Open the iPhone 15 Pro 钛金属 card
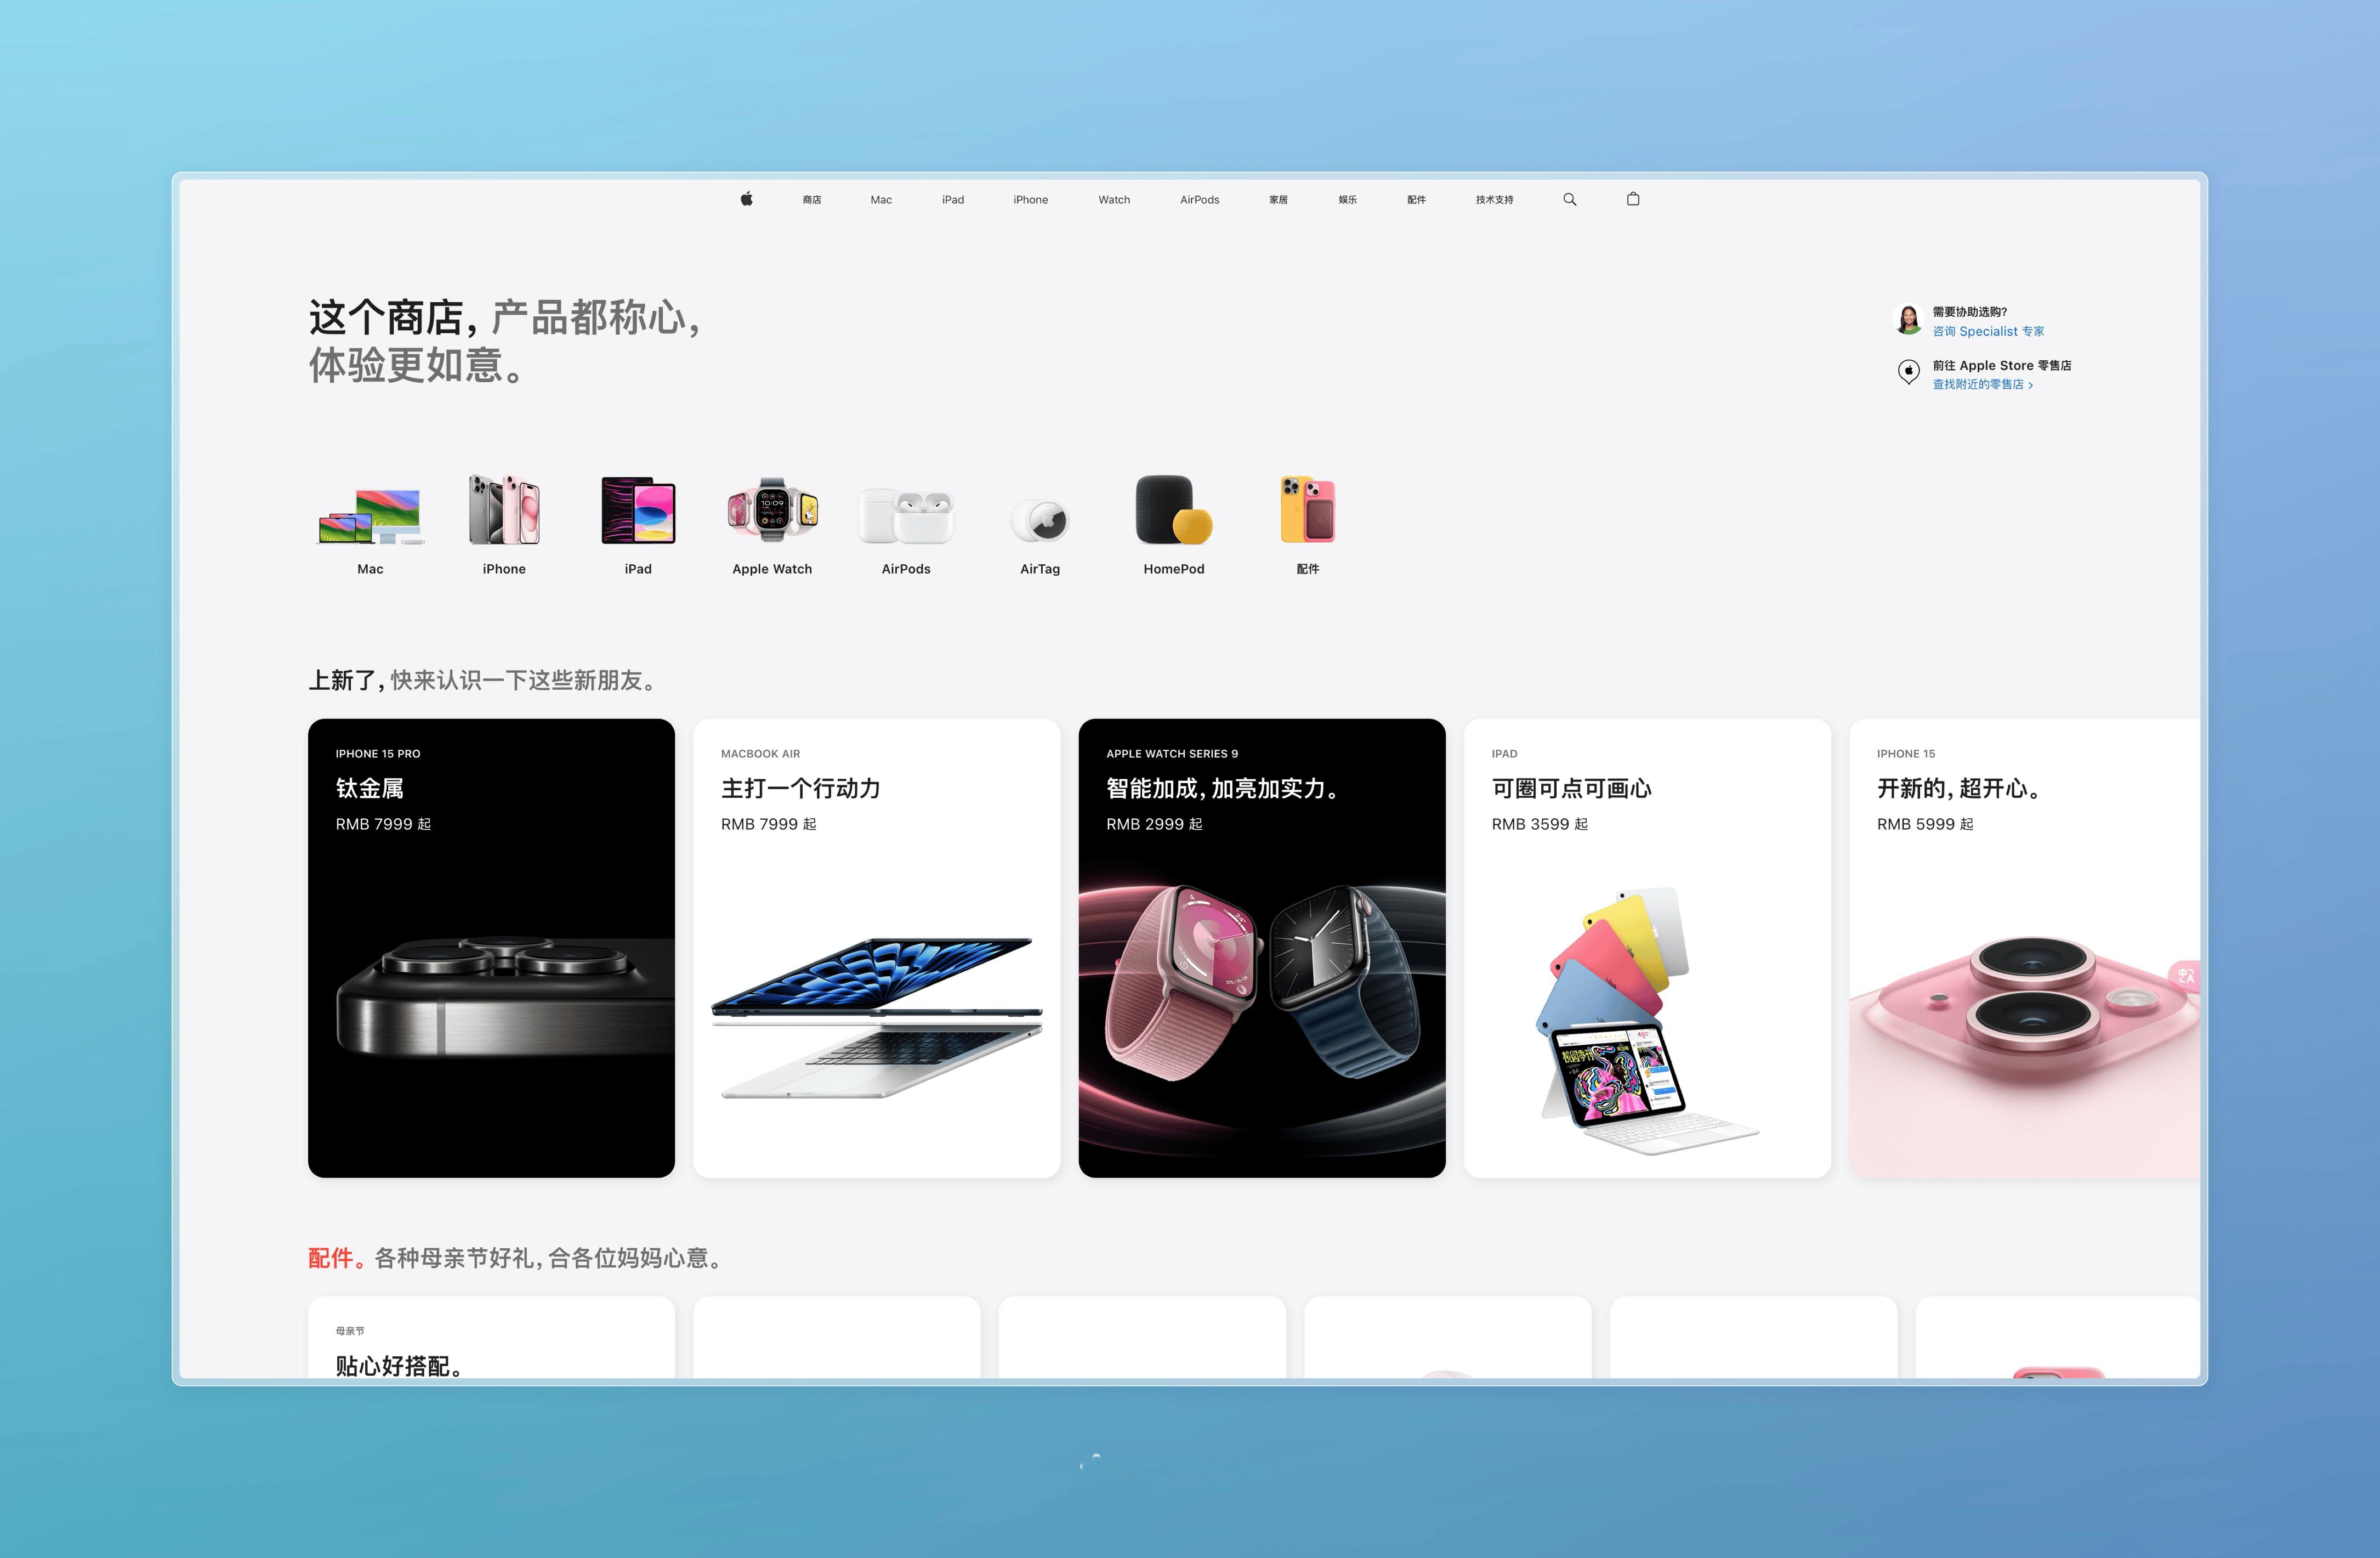The image size is (2380, 1558). pyautogui.click(x=491, y=948)
